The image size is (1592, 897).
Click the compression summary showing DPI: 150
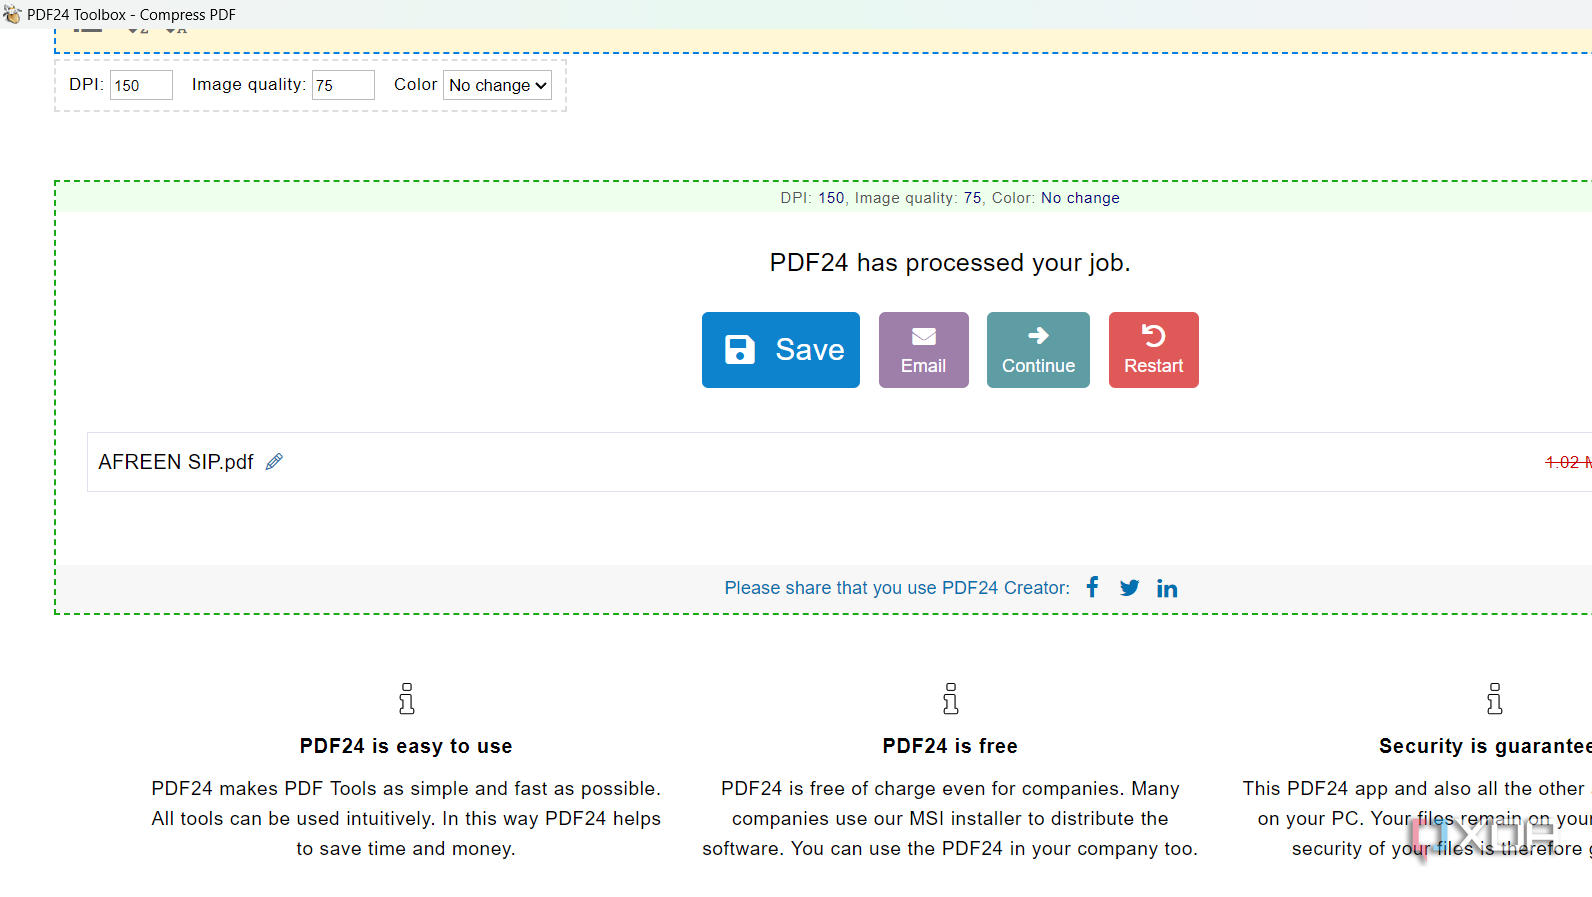tap(950, 198)
